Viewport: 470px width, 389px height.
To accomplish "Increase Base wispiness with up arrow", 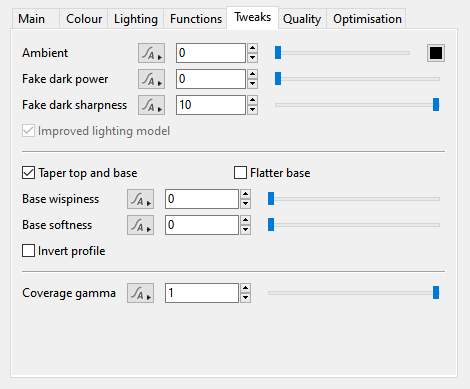I will [x=246, y=194].
